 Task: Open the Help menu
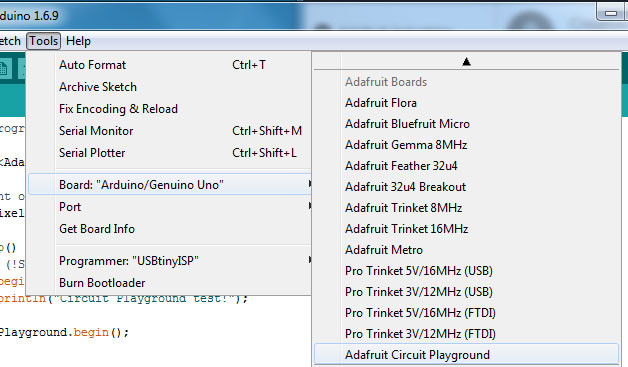point(78,41)
